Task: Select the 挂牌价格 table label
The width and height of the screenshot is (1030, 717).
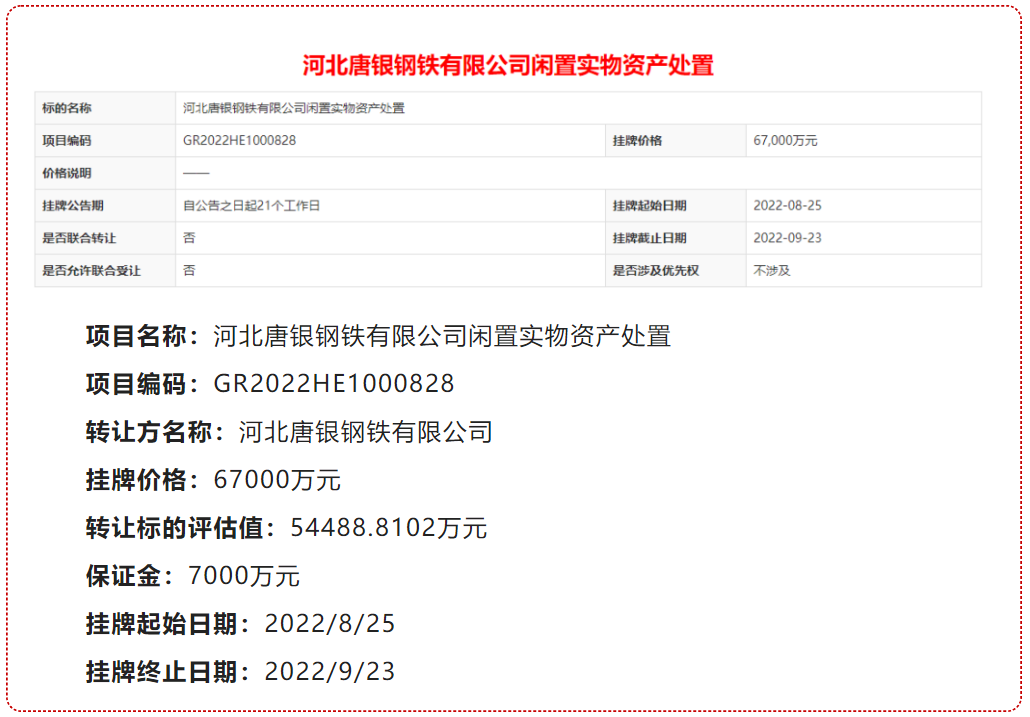Action: [x=675, y=141]
